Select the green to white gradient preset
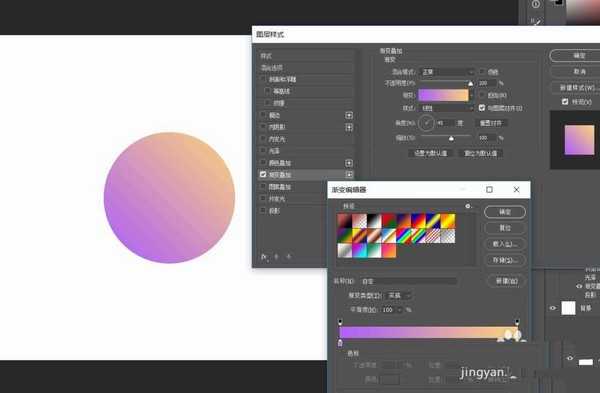Screen dimensions: 600x393 tap(374, 251)
